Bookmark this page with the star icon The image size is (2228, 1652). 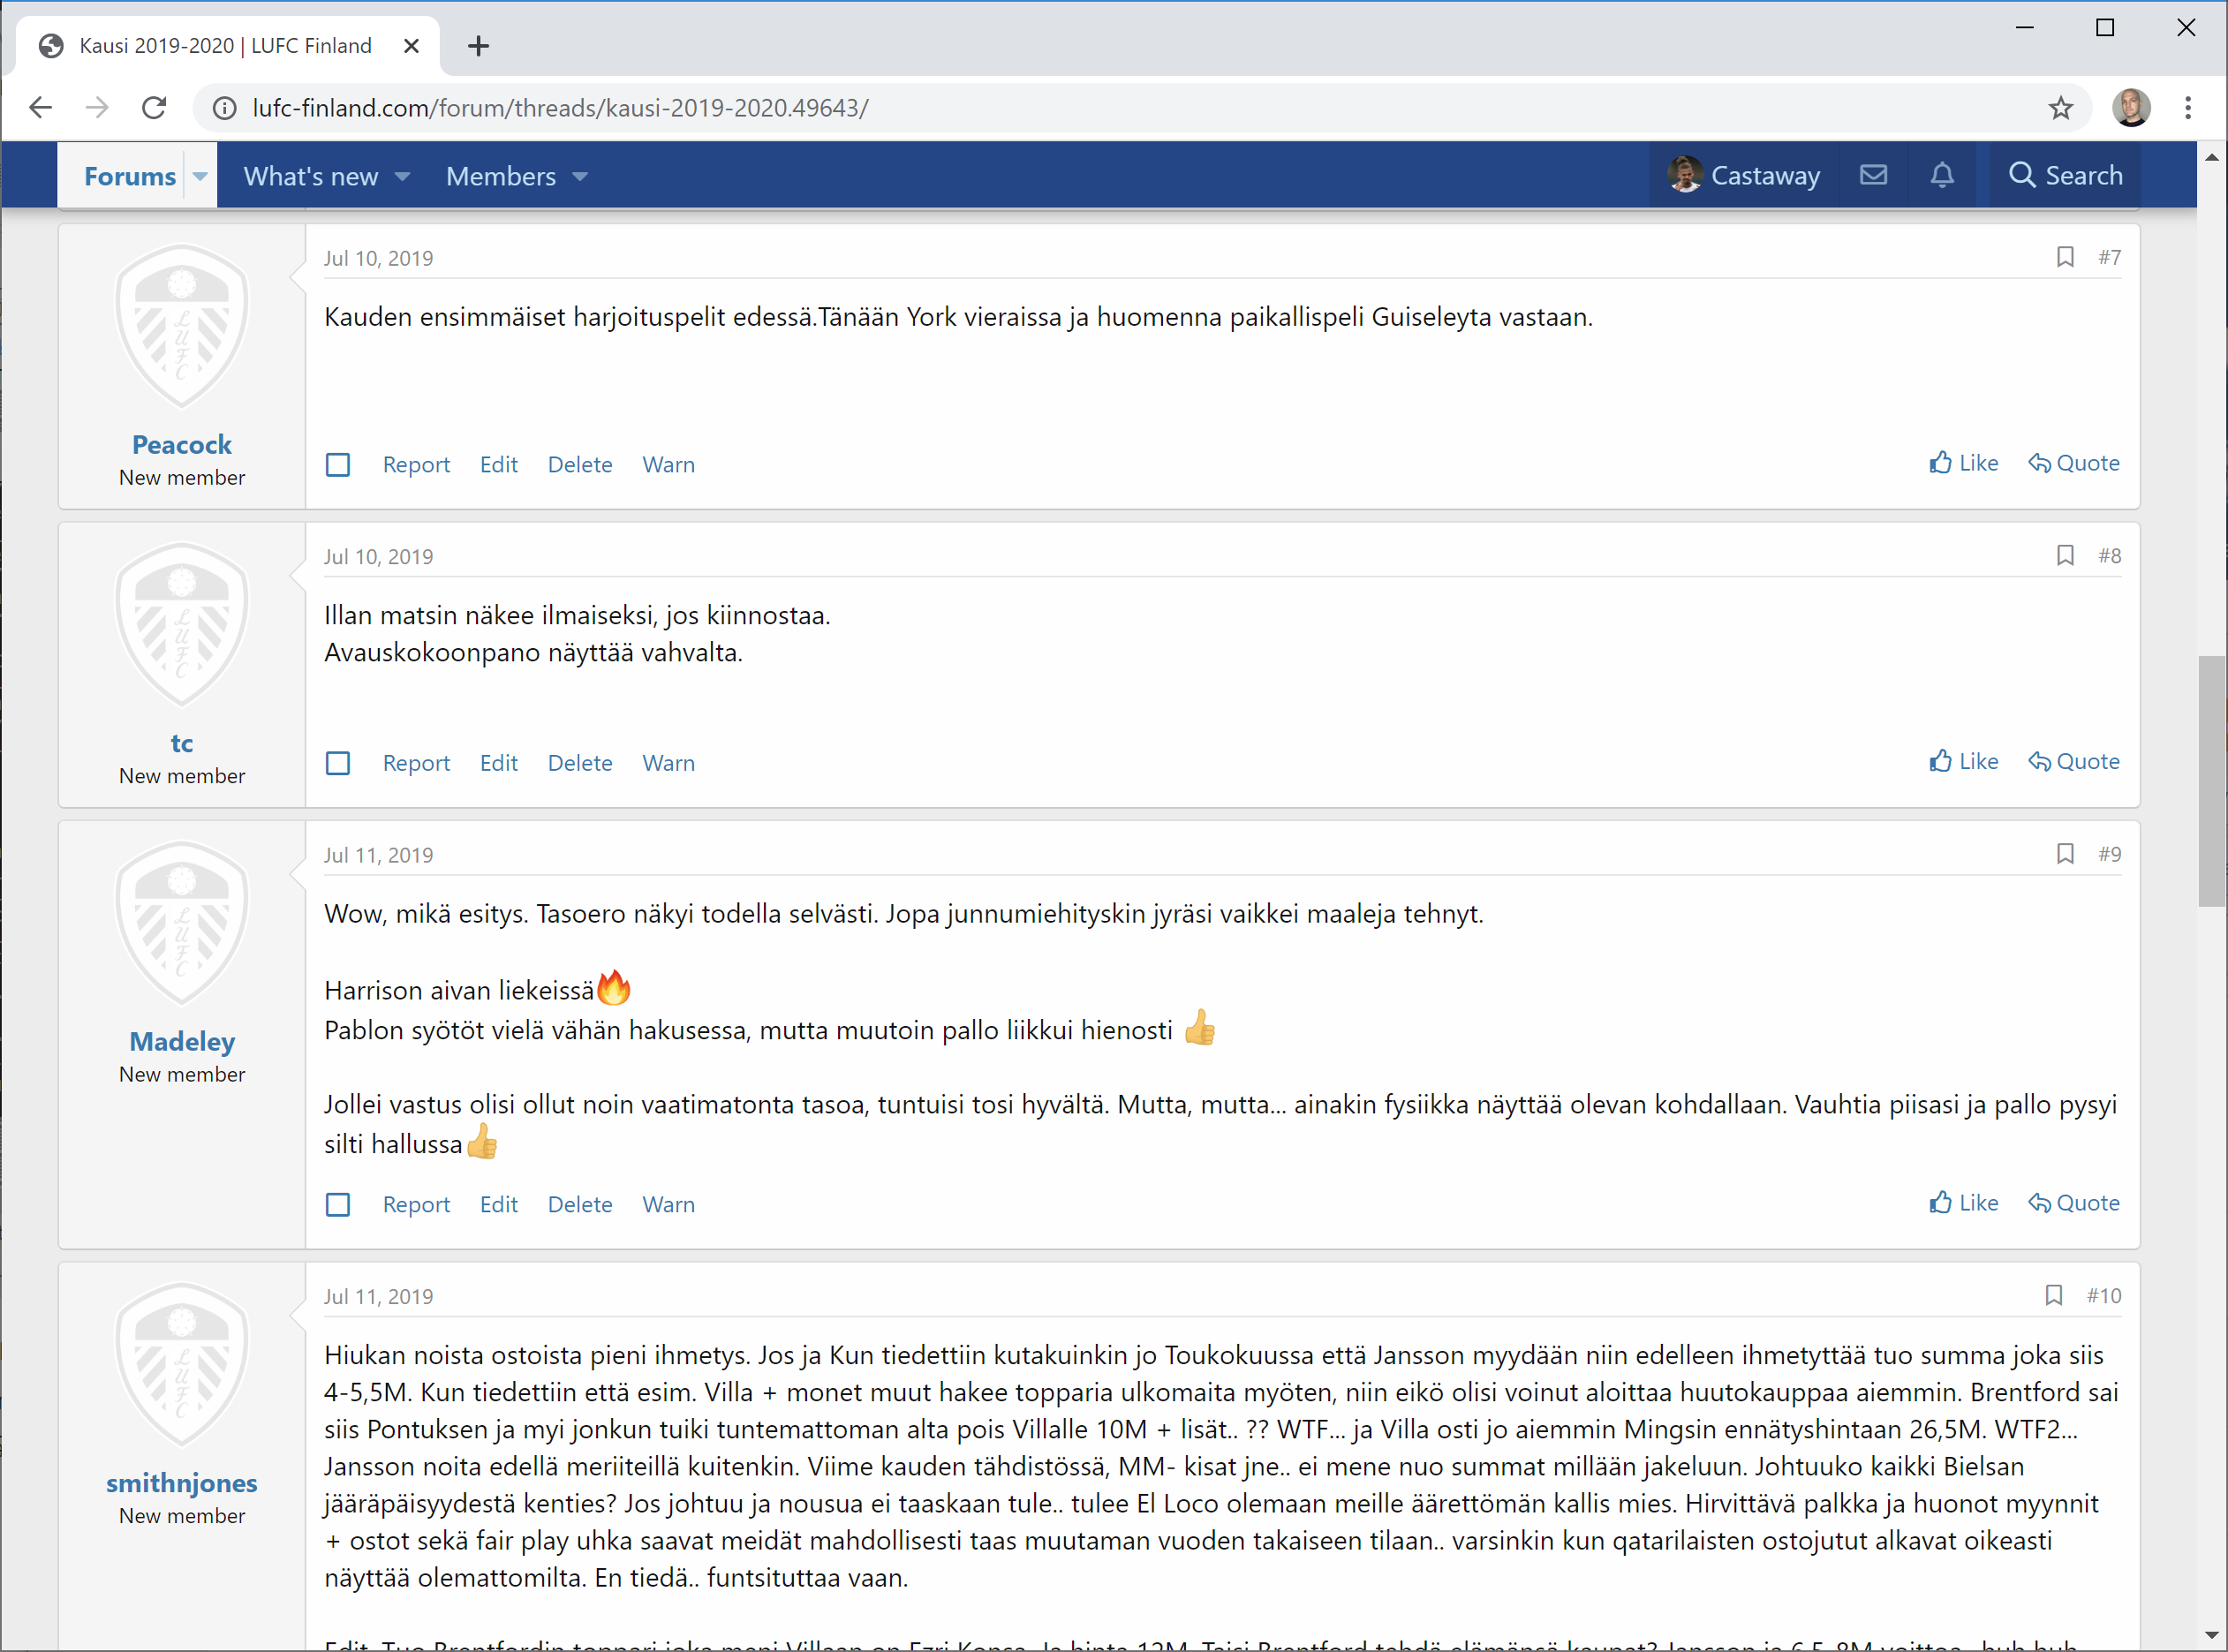click(2060, 108)
